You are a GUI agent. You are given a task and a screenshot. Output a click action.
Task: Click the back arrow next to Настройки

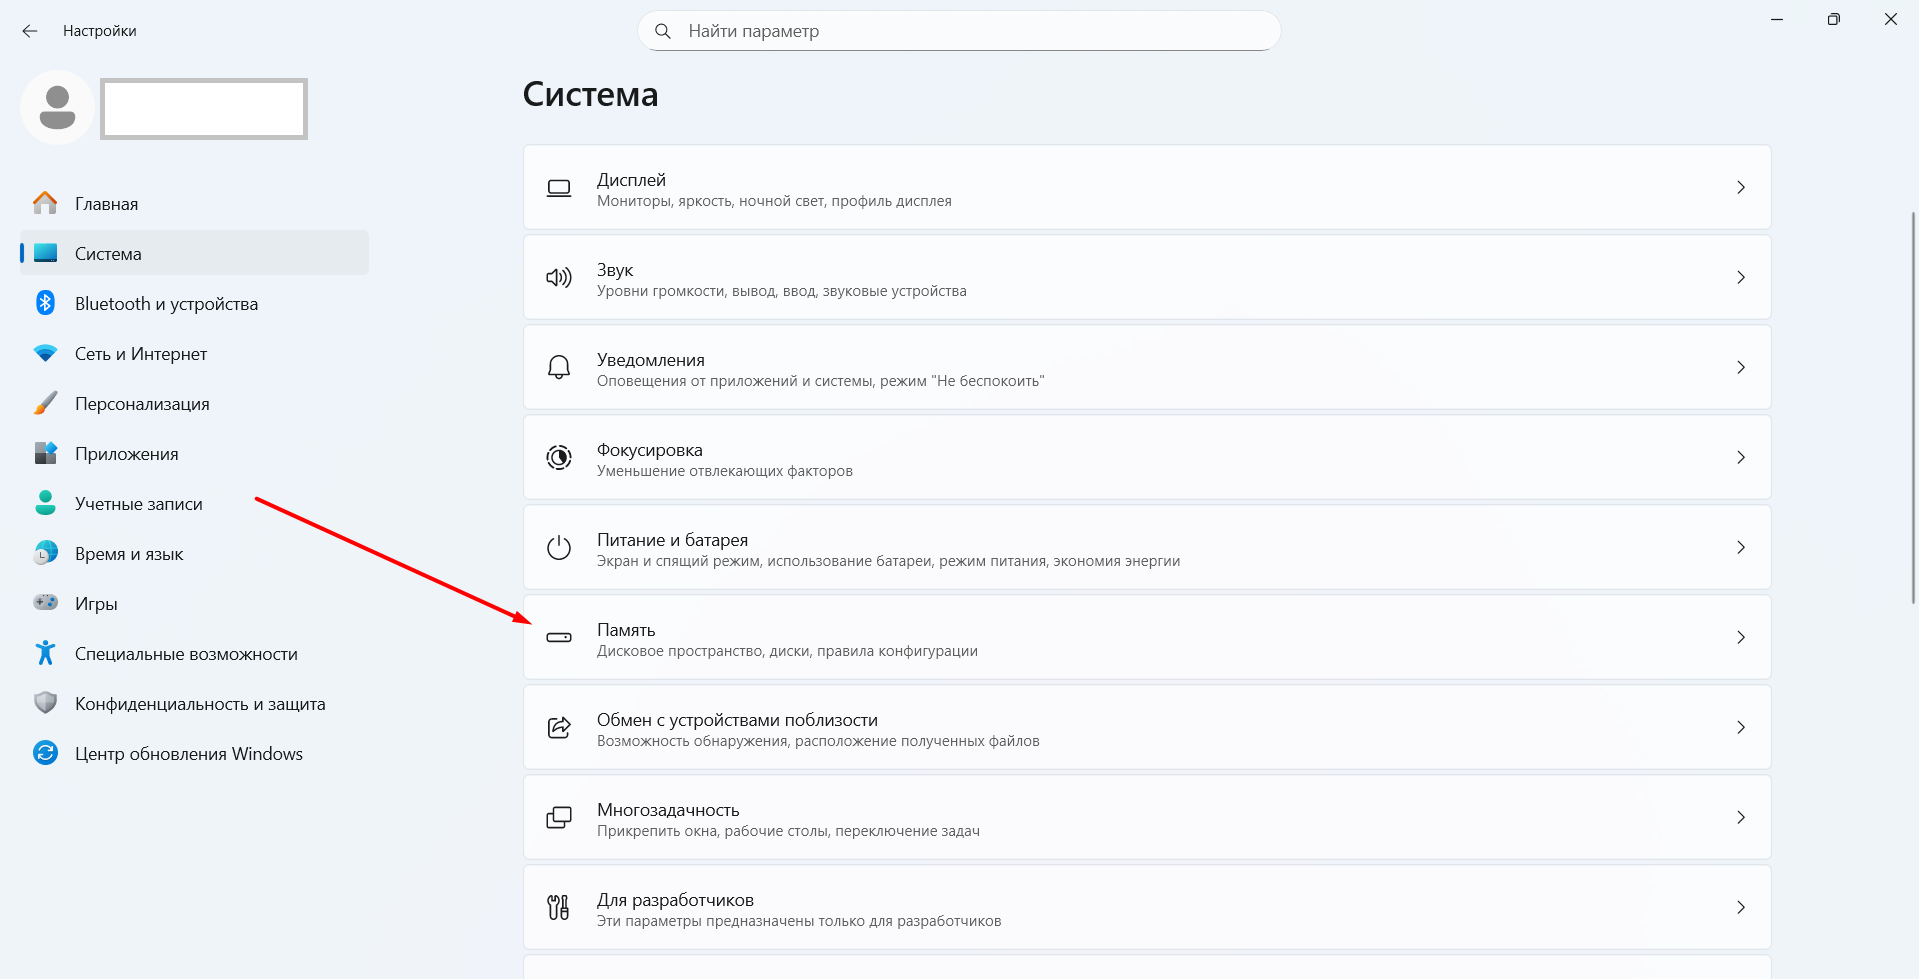30,31
